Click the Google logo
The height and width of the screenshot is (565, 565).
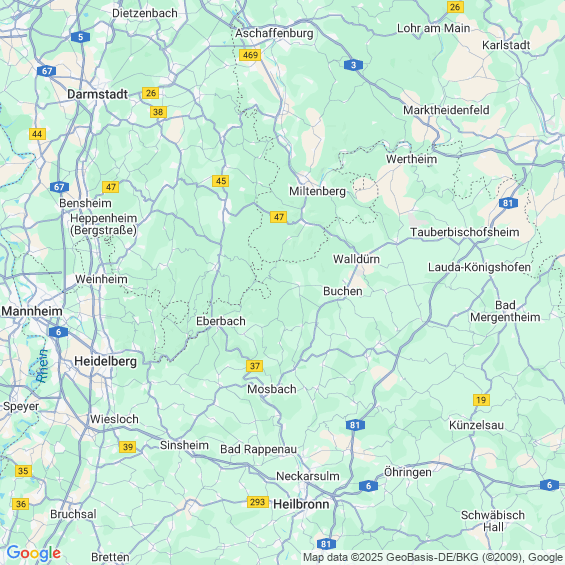click(34, 553)
